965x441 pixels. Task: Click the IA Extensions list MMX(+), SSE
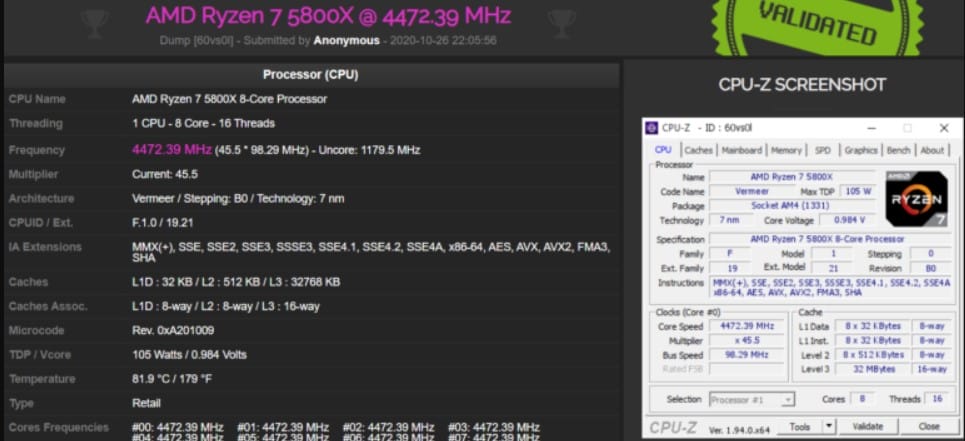coord(370,253)
